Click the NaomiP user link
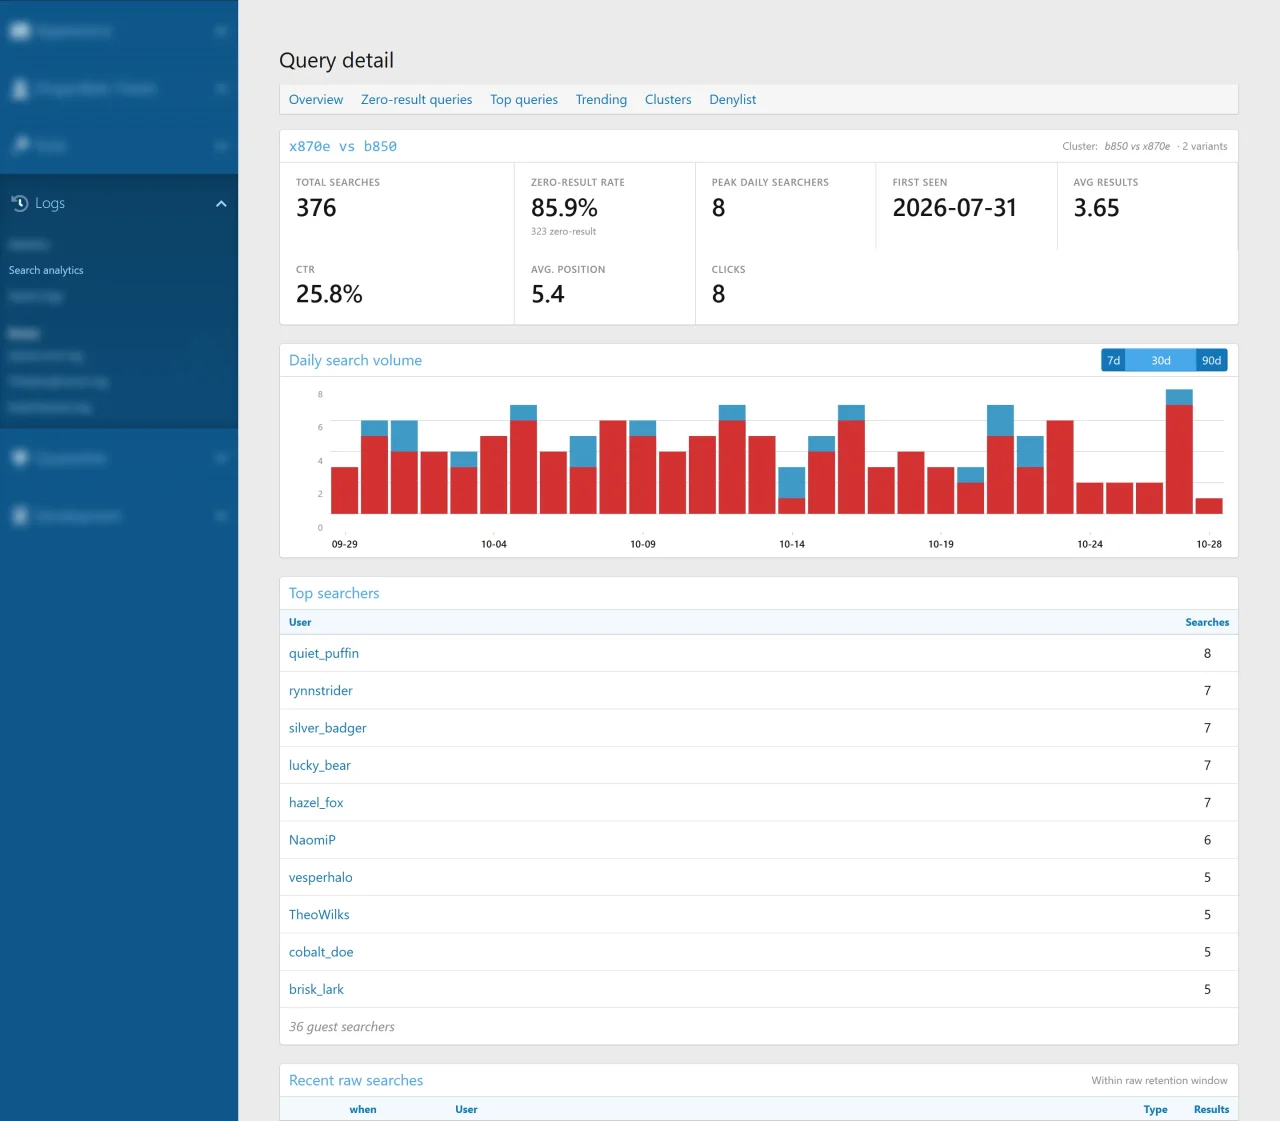 click(x=312, y=840)
